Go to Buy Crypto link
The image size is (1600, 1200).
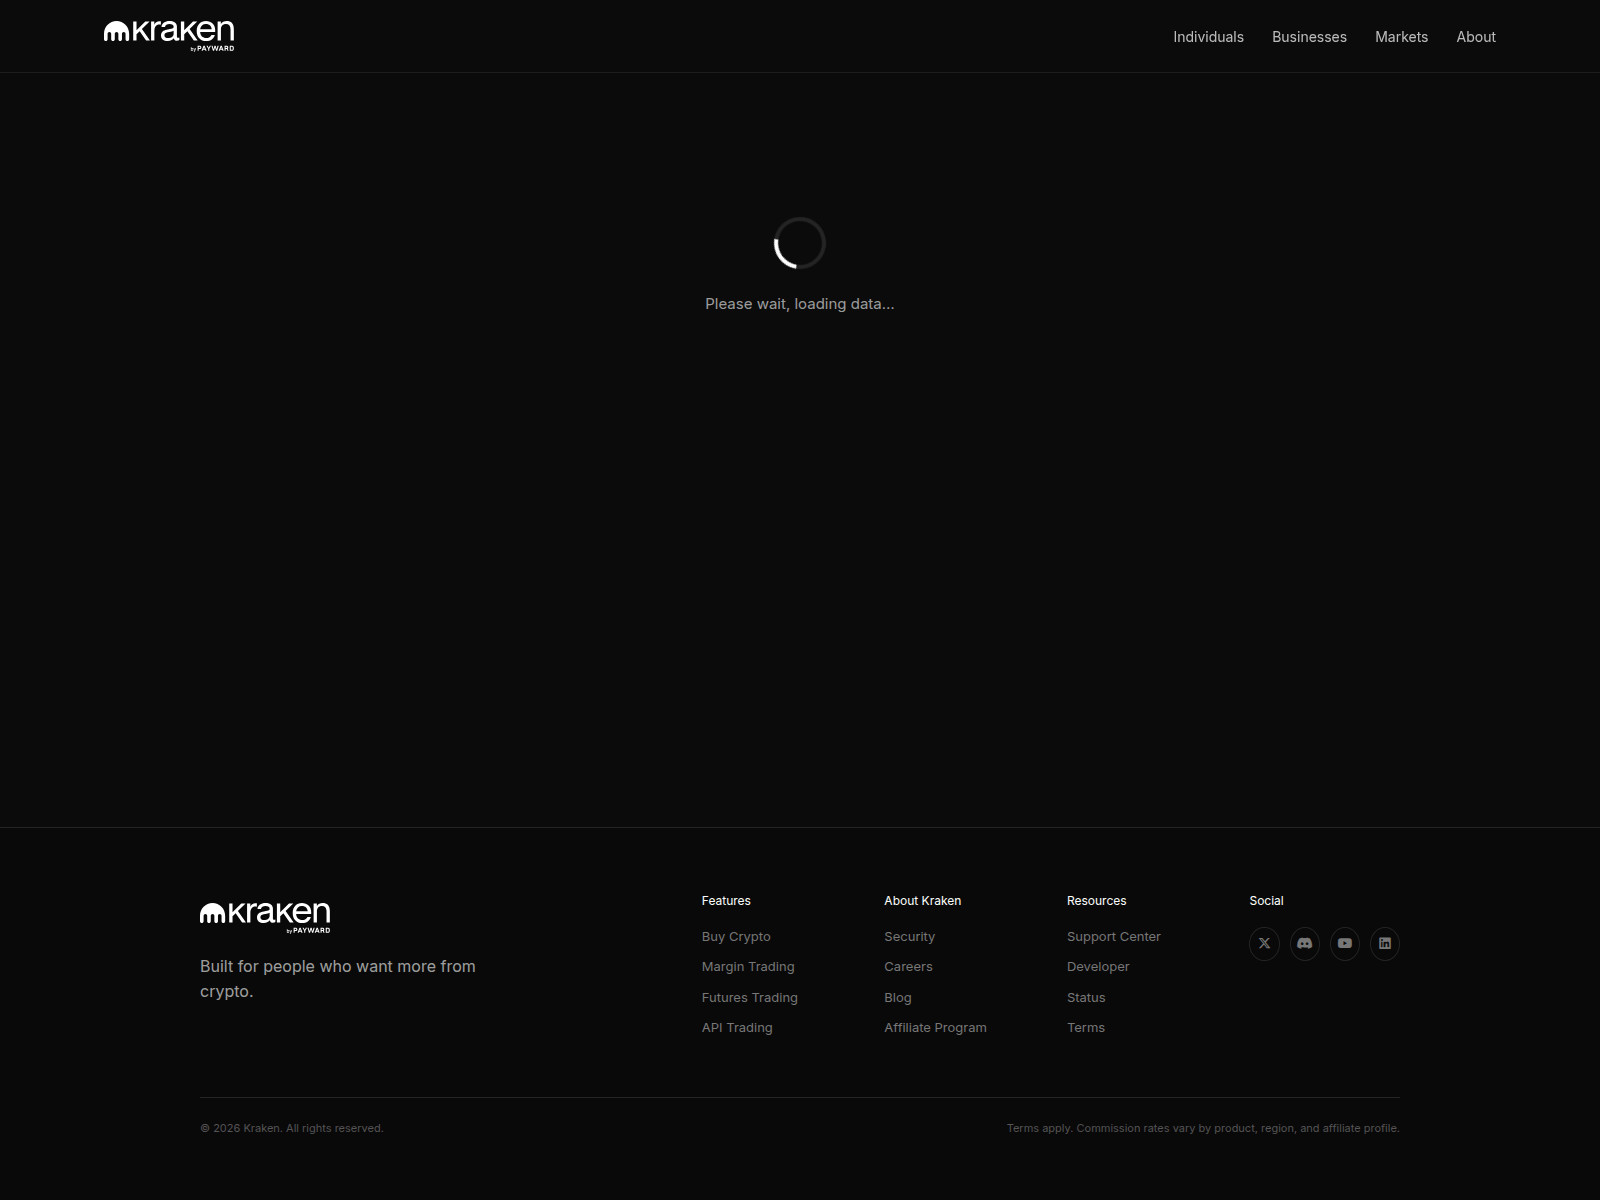pyautogui.click(x=736, y=937)
